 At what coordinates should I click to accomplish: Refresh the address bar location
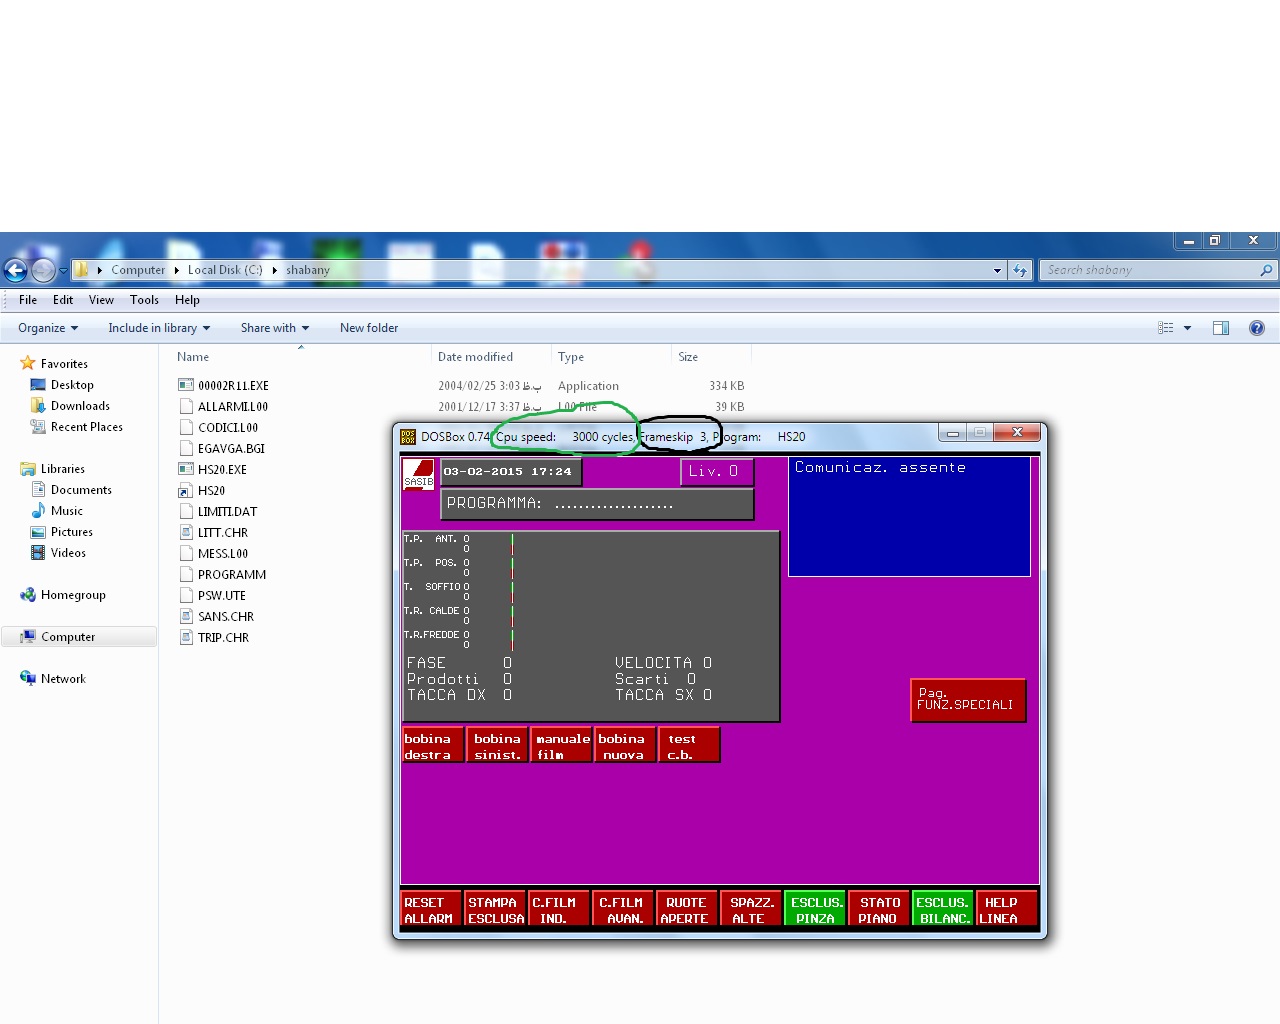pos(1020,270)
